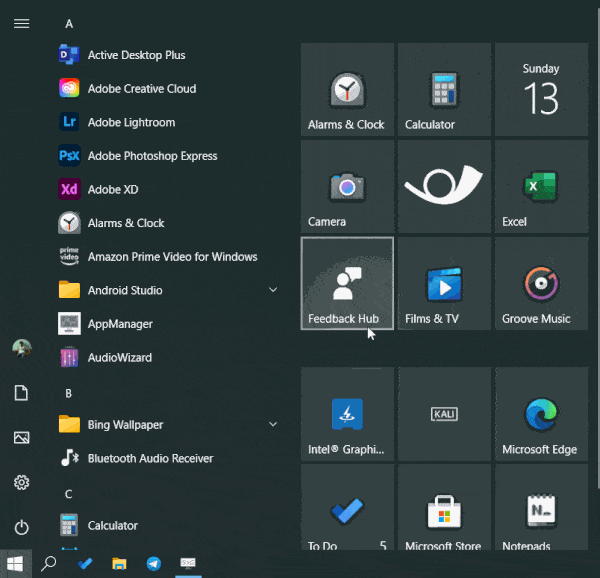Launch the Camera tile

pyautogui.click(x=347, y=186)
